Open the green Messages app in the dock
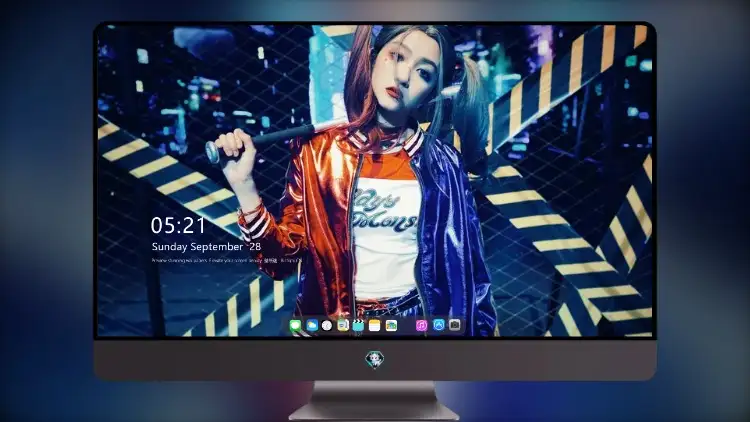Screen dimensions: 750x422 tap(296, 325)
